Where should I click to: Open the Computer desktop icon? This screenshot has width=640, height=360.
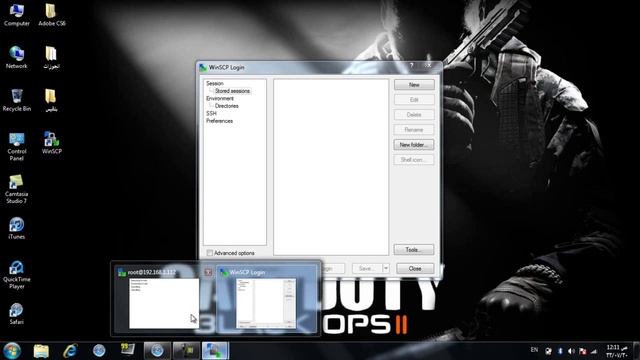(17, 15)
